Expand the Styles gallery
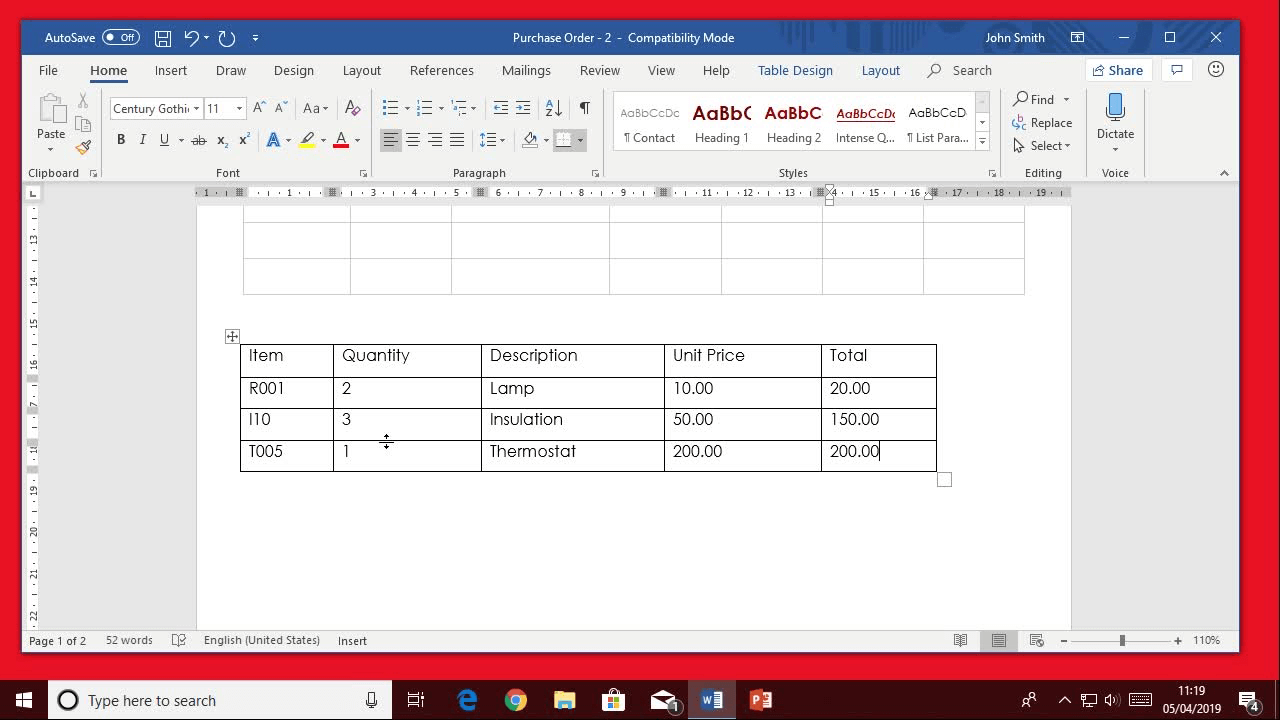The width and height of the screenshot is (1280, 720). pos(982,142)
